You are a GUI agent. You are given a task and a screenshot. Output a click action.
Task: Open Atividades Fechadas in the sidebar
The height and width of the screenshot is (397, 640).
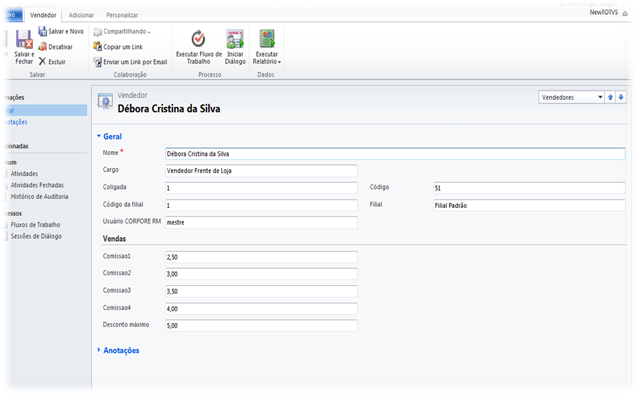click(x=37, y=185)
